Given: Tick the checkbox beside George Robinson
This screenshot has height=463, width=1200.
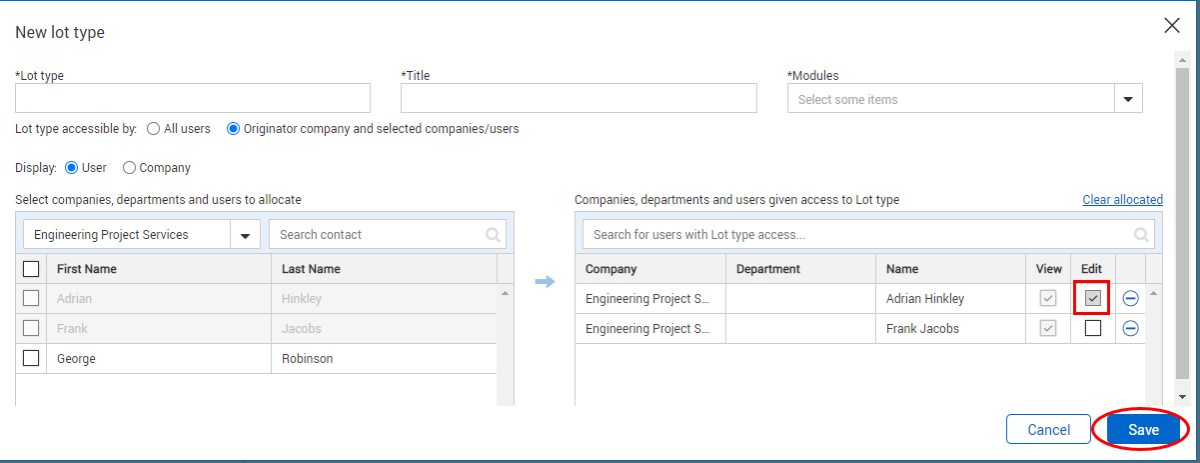Looking at the screenshot, I should 31,358.
